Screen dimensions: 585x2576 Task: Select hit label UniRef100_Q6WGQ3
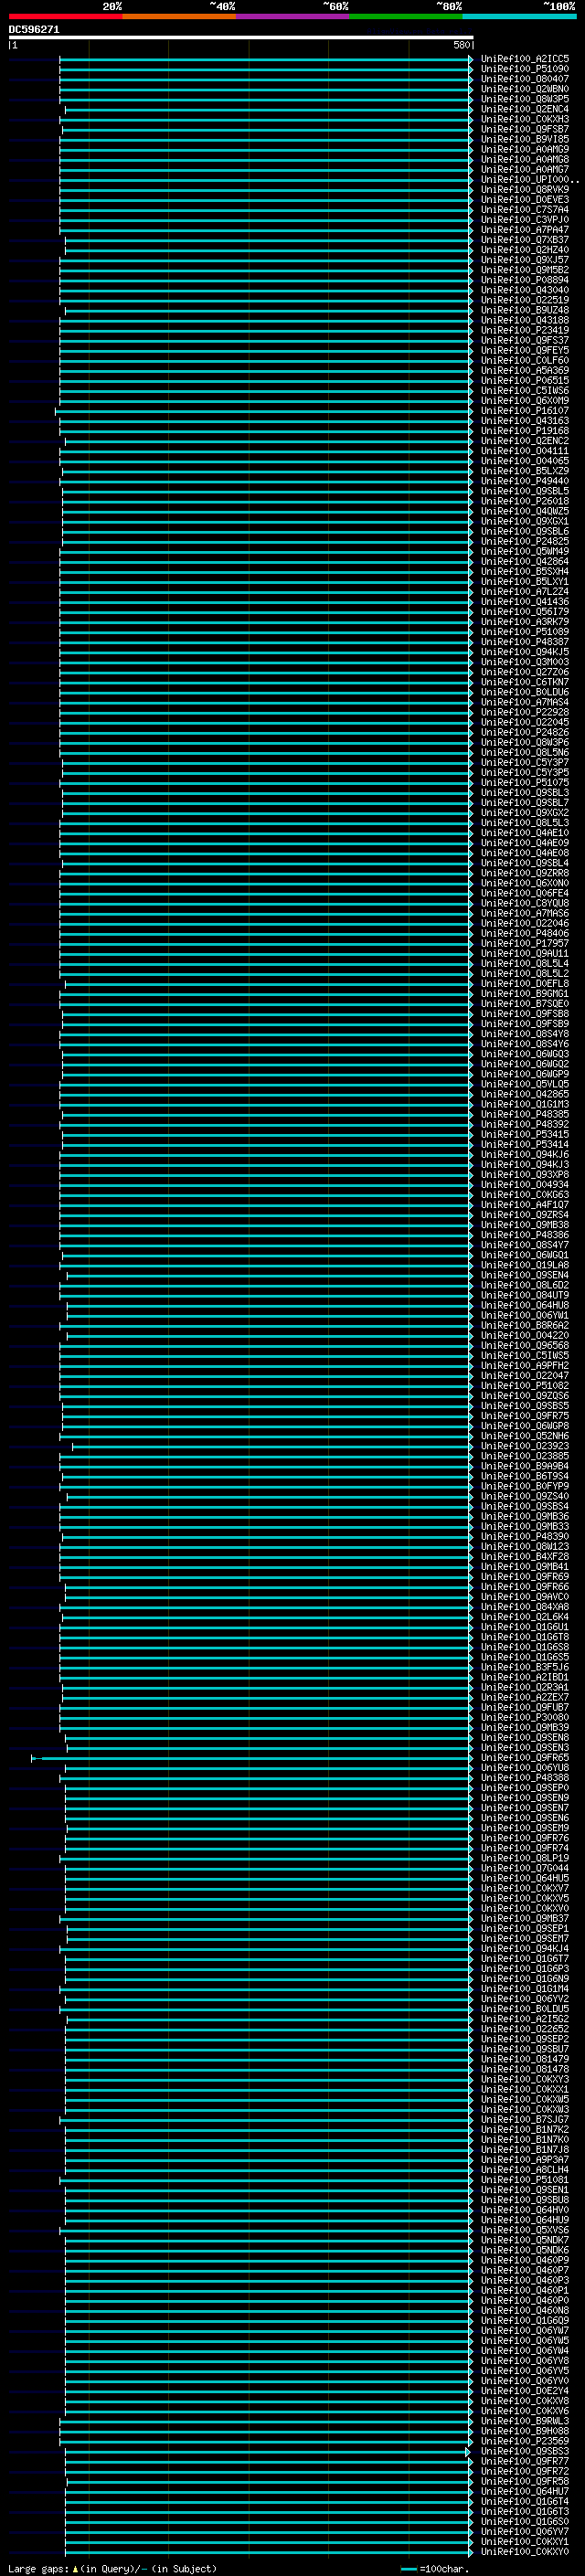point(525,1054)
